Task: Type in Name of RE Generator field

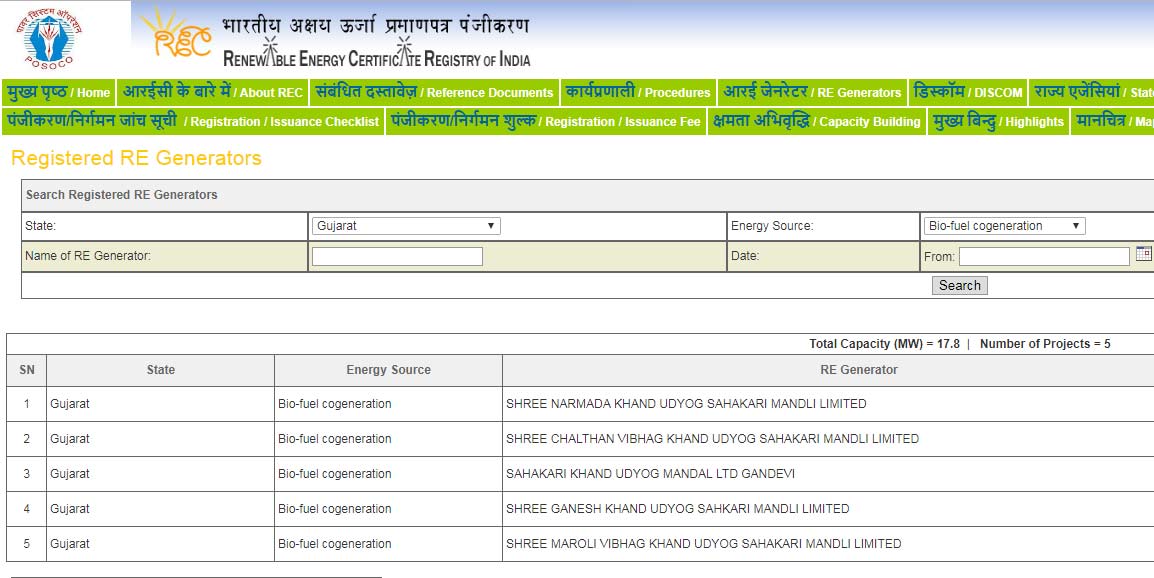Action: 397,256
